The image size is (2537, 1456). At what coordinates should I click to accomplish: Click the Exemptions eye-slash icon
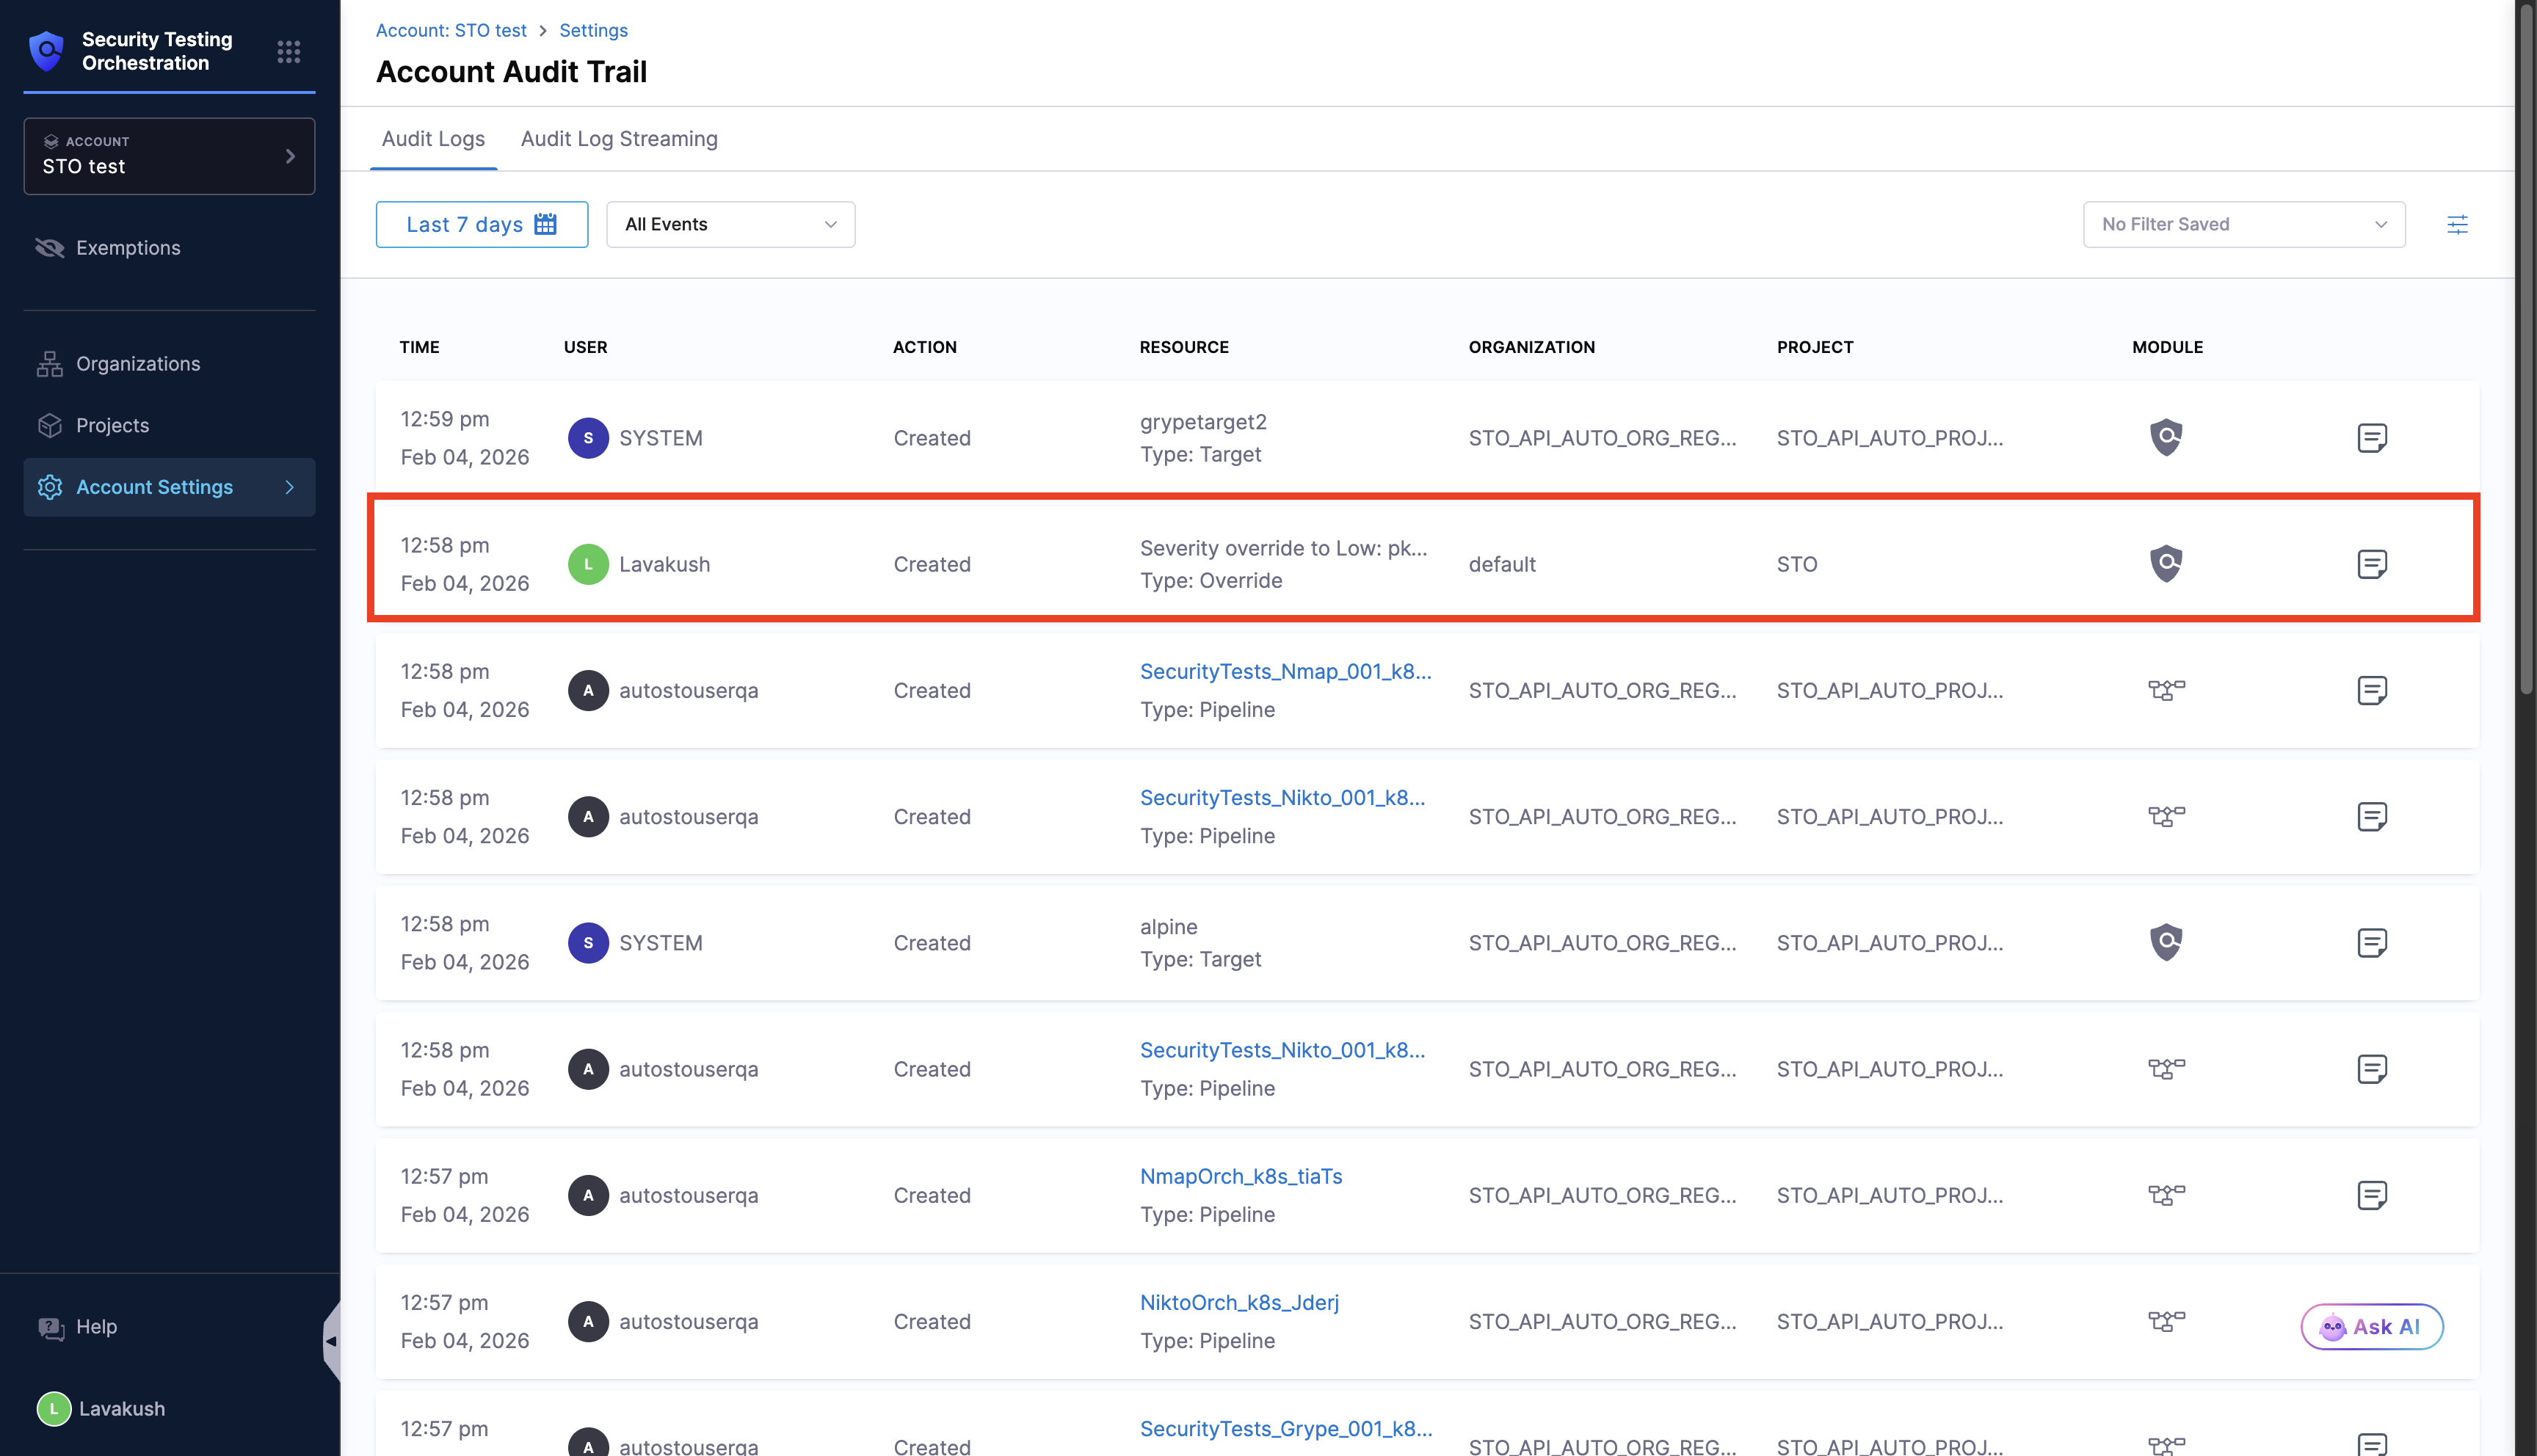click(x=49, y=248)
